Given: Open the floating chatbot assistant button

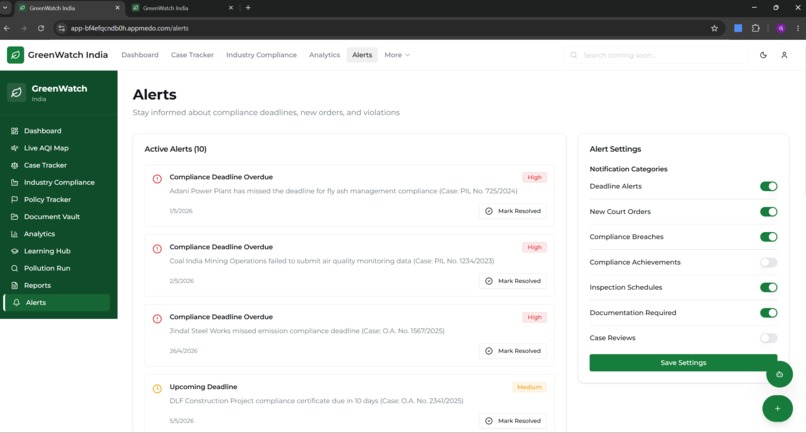Looking at the screenshot, I should pyautogui.click(x=779, y=374).
